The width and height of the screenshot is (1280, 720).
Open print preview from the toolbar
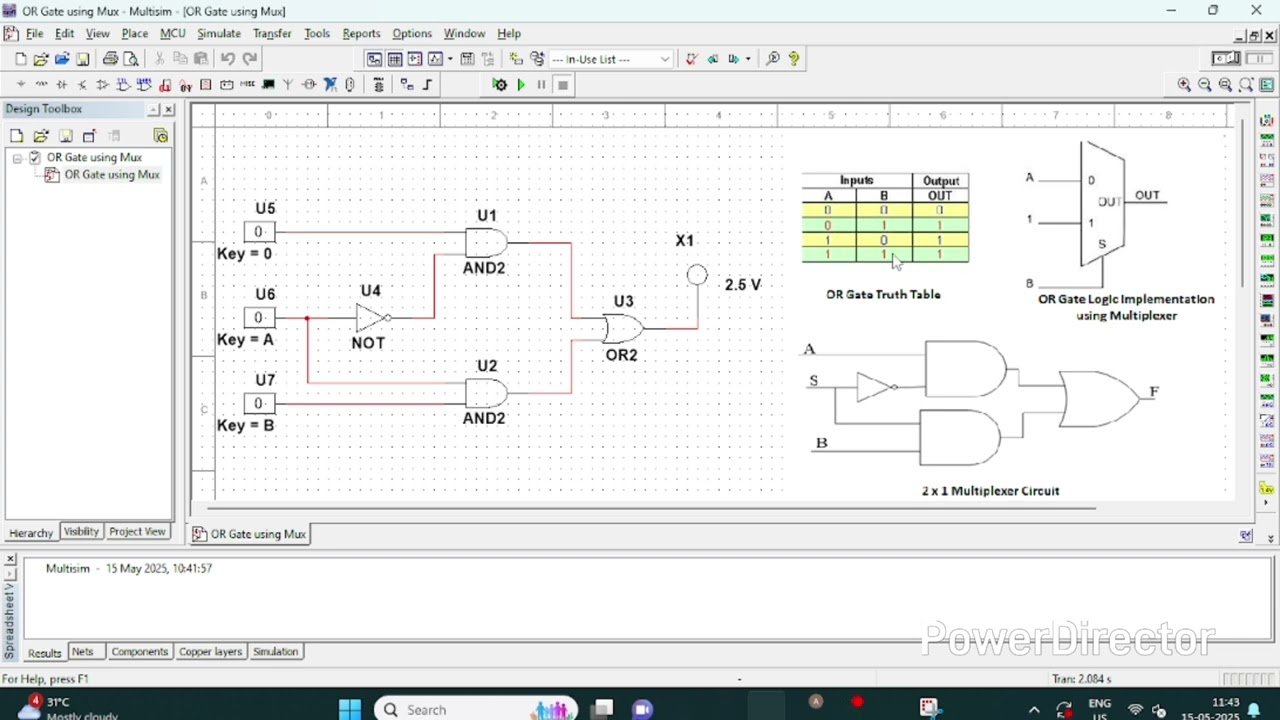point(130,59)
